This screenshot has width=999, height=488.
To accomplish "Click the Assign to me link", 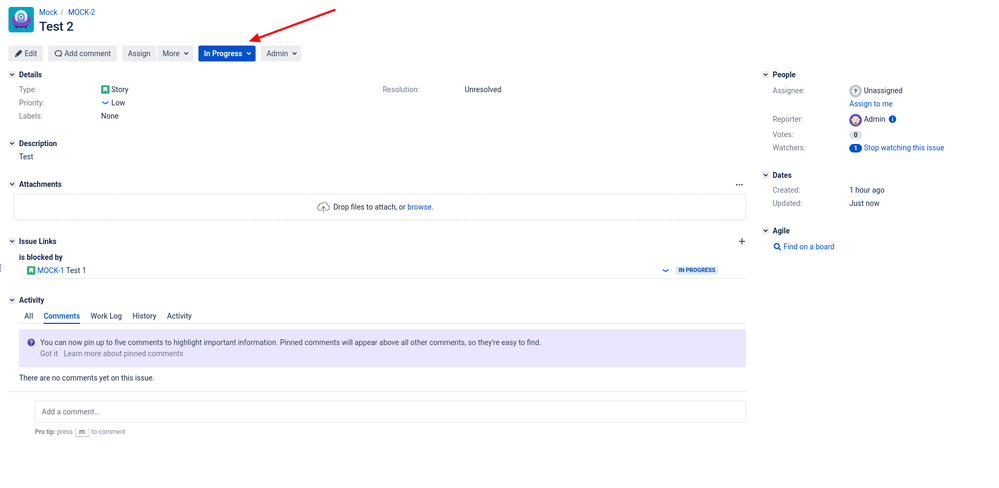I will click(x=870, y=104).
